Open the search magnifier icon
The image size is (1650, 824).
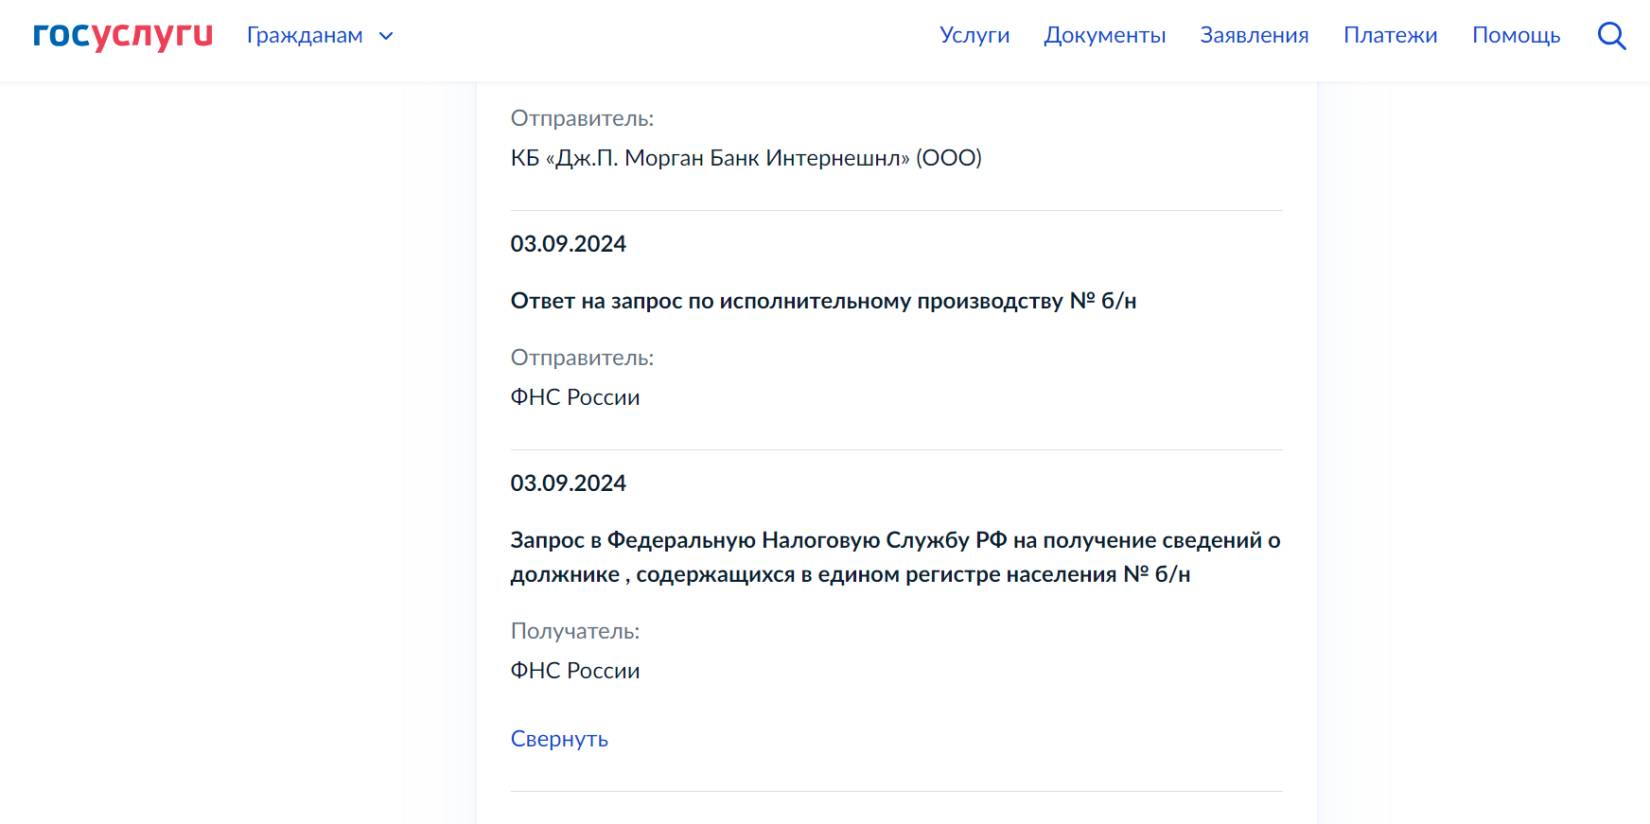pos(1611,36)
